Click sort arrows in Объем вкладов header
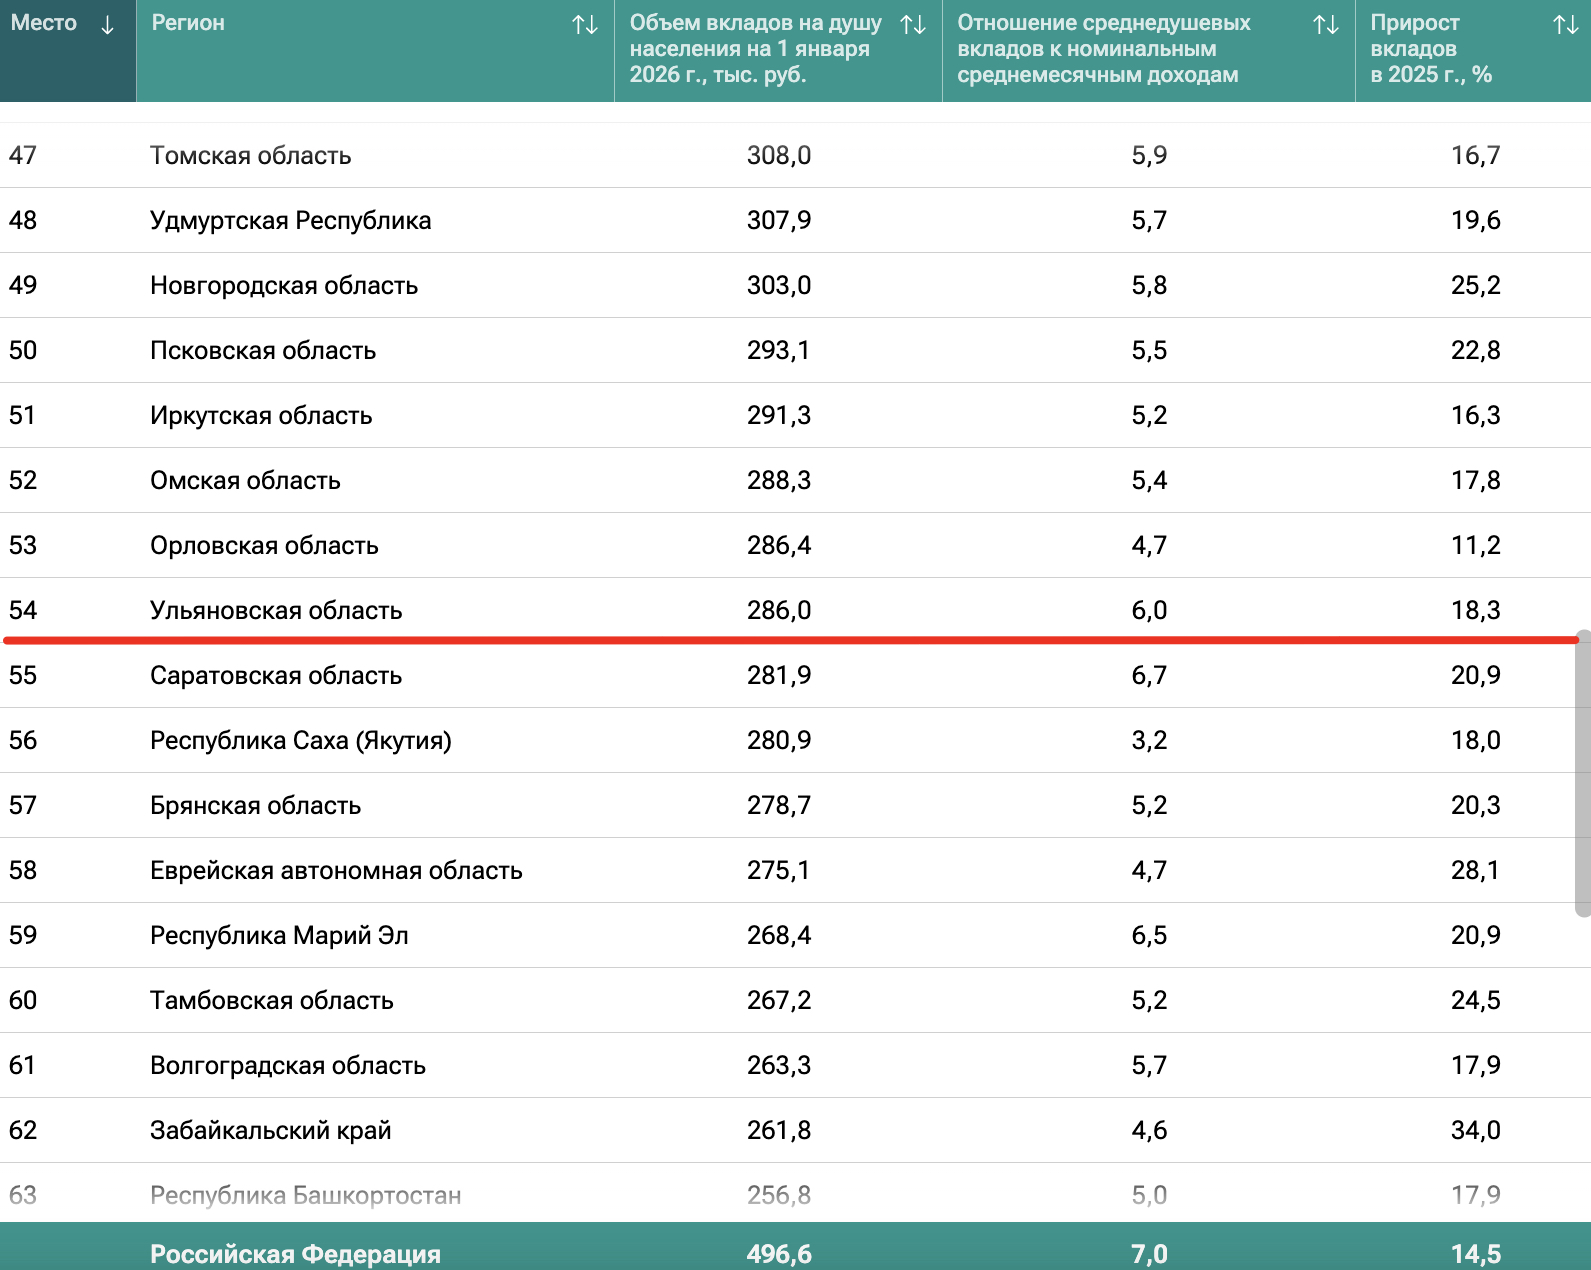The width and height of the screenshot is (1591, 1270). click(x=913, y=25)
